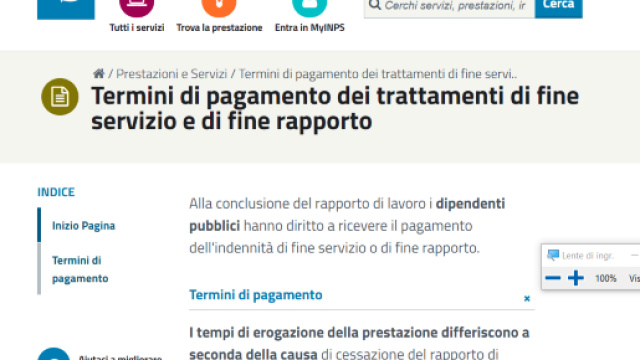Click the Termini di pagamento section heading
The height and width of the screenshot is (360, 640).
(x=256, y=295)
